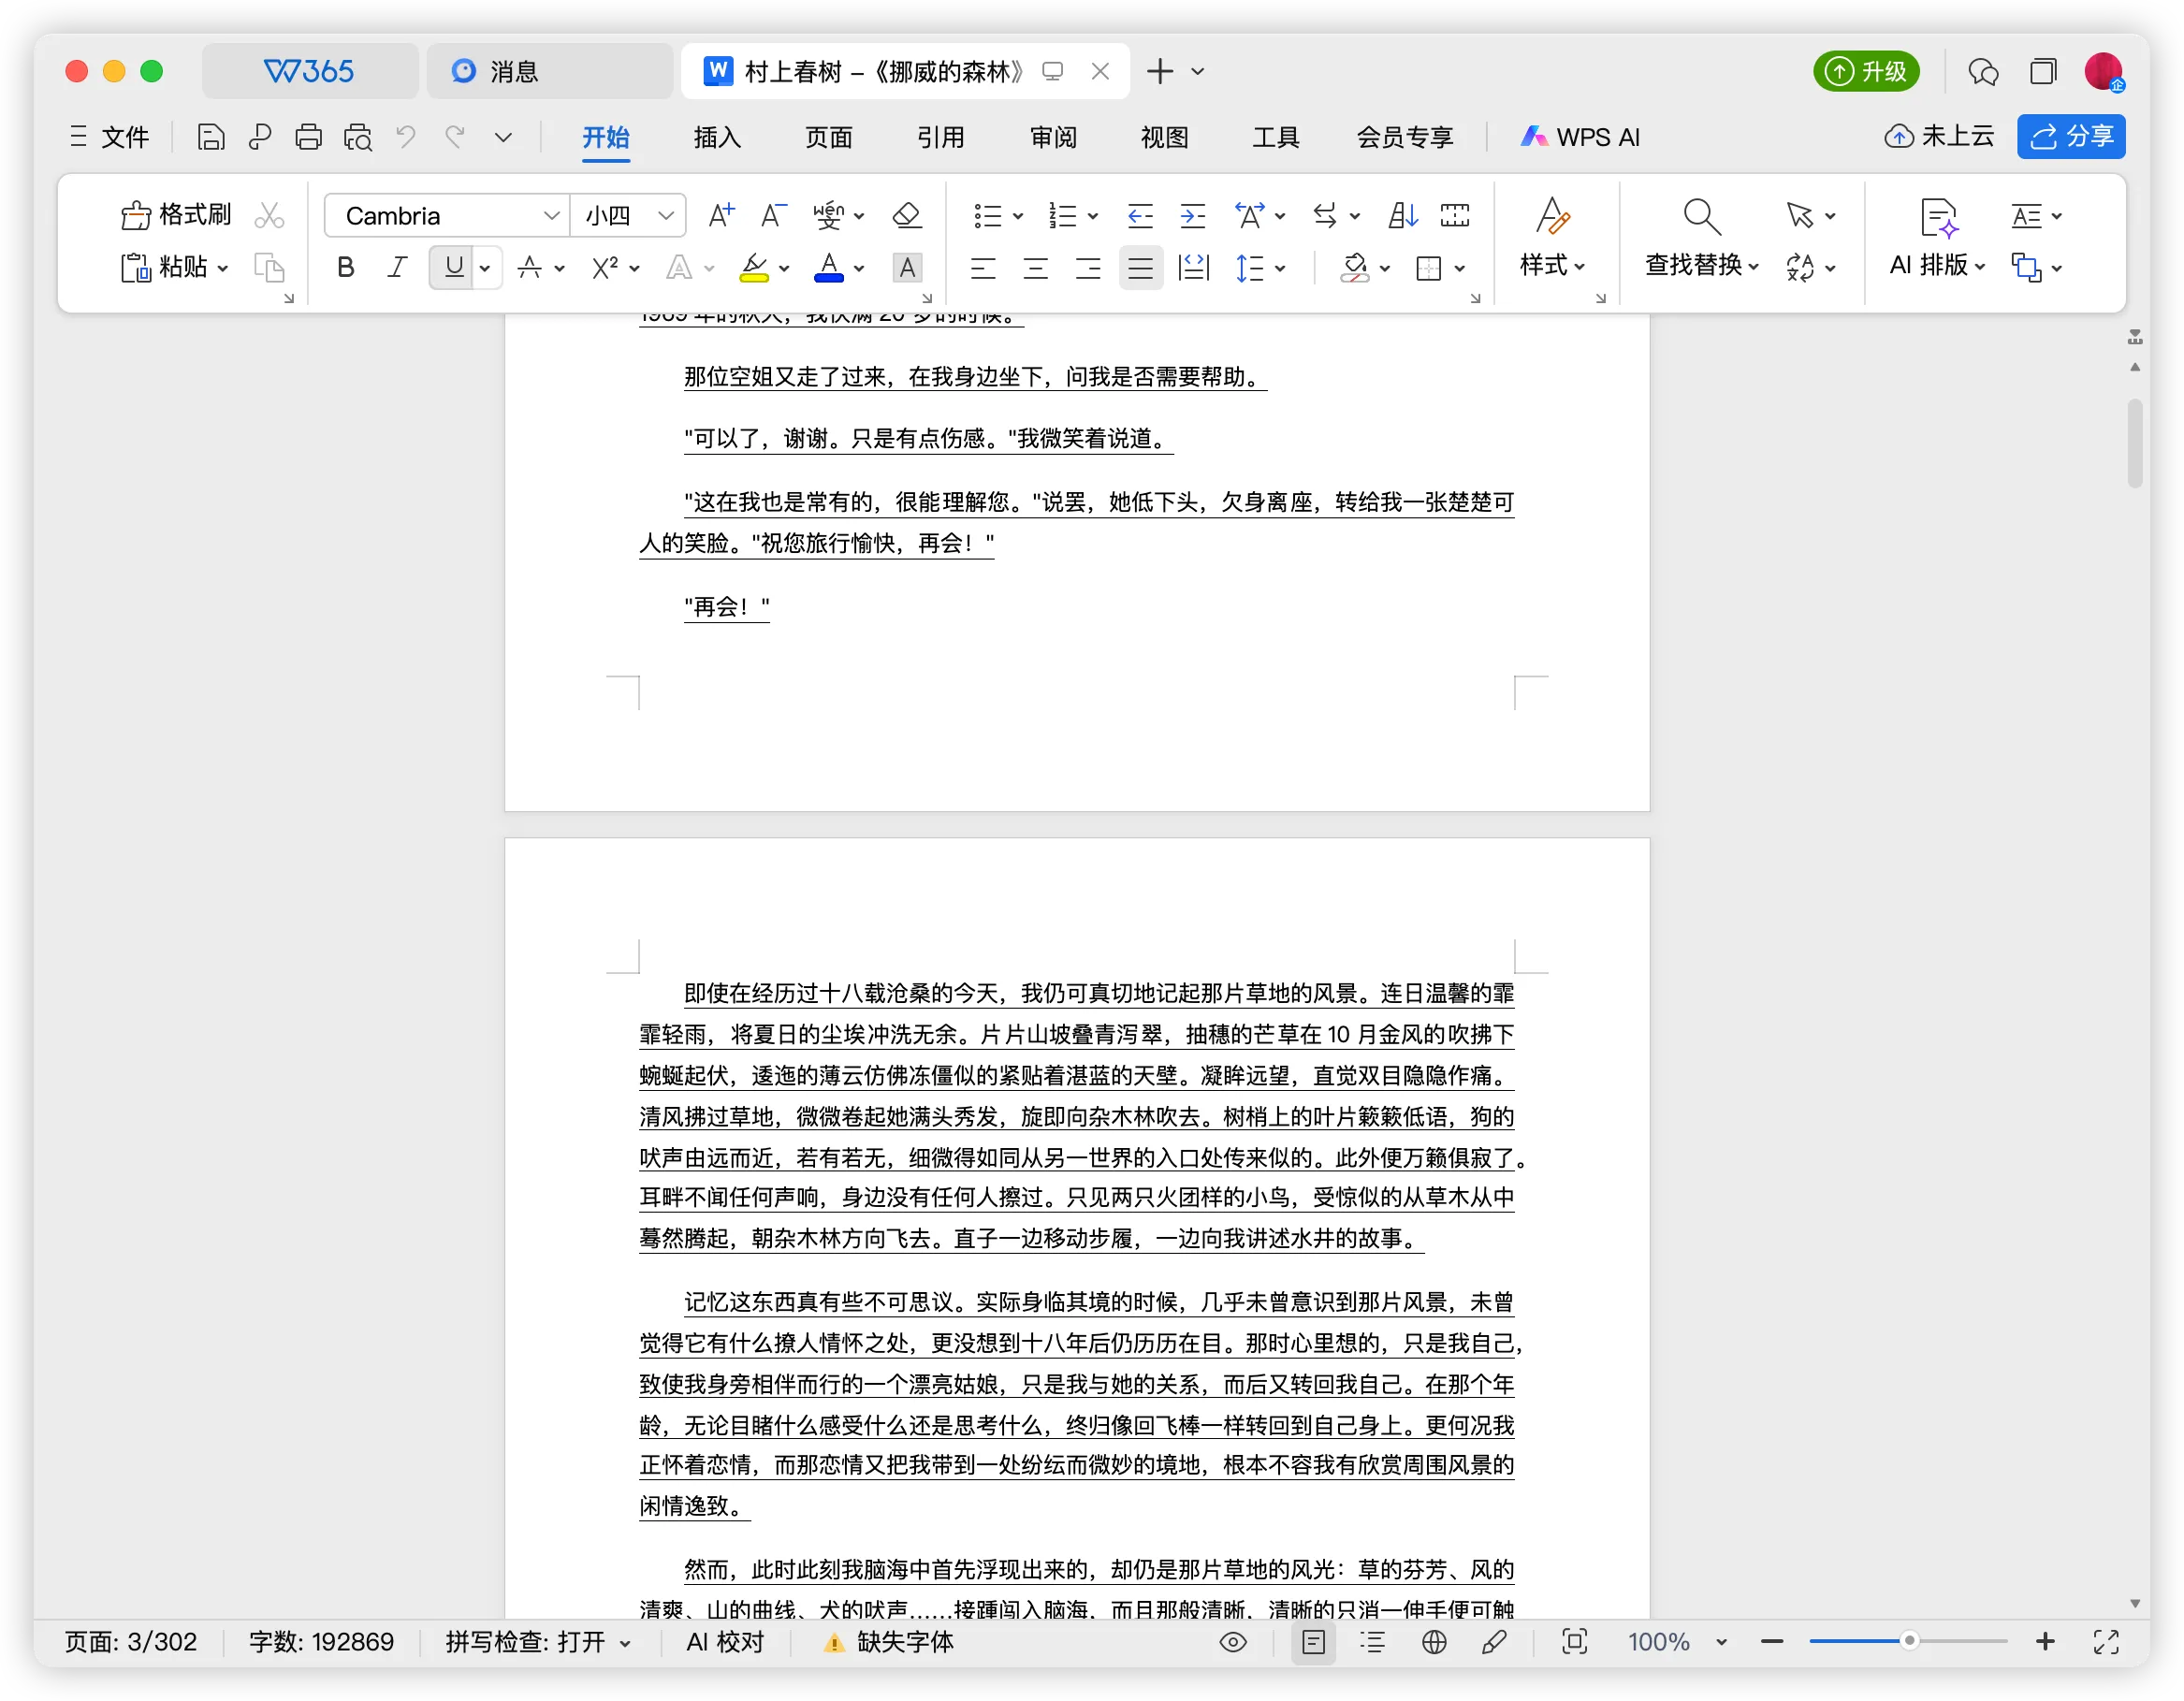The height and width of the screenshot is (1701, 2184).
Task: Open the 审阅 (Review) tab
Action: coord(1053,137)
